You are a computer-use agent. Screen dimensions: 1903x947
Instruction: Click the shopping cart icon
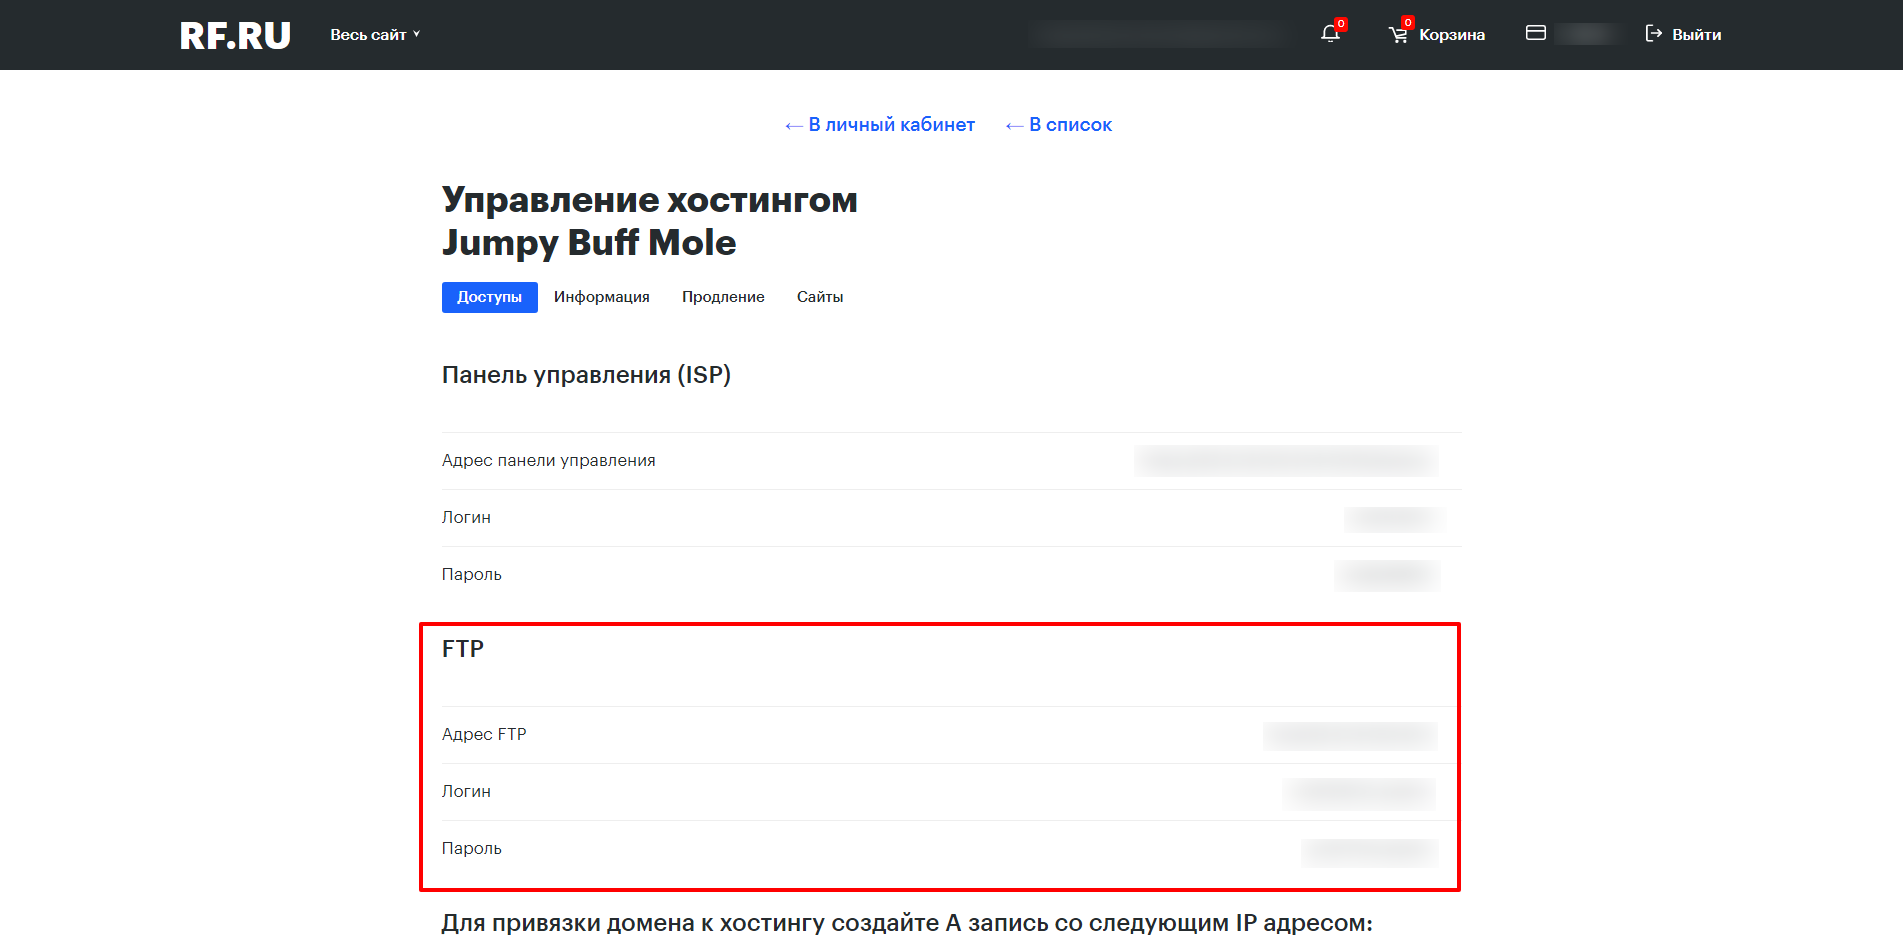coord(1398,35)
